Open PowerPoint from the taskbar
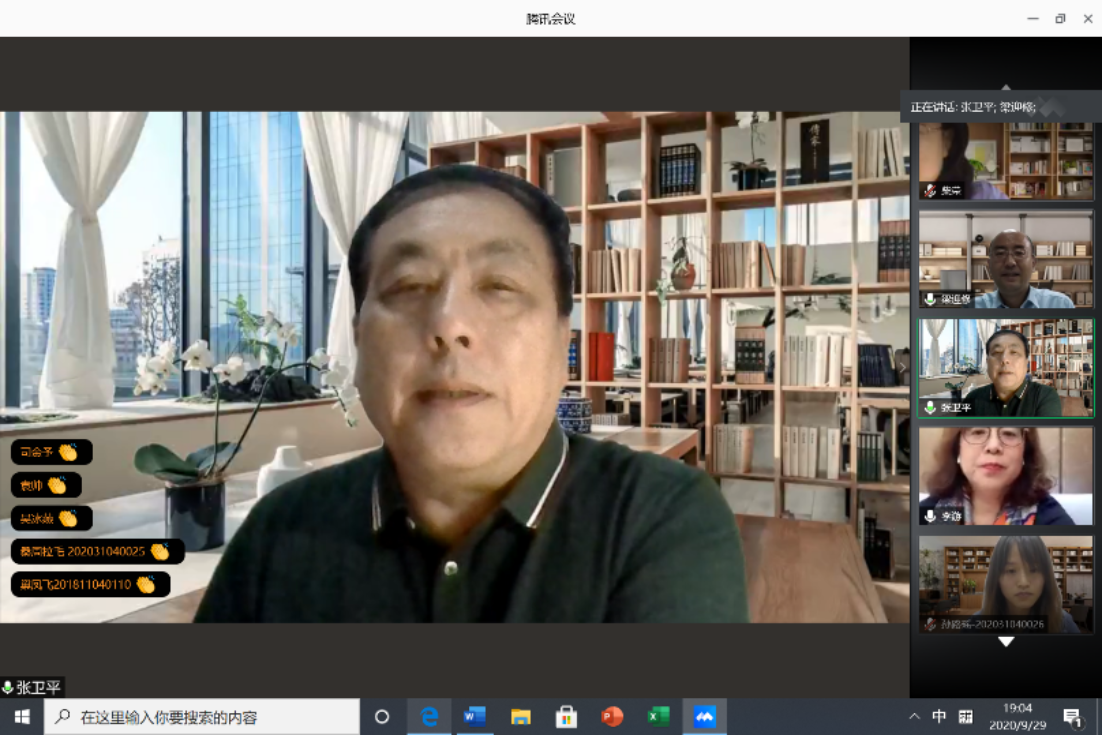 (611, 716)
